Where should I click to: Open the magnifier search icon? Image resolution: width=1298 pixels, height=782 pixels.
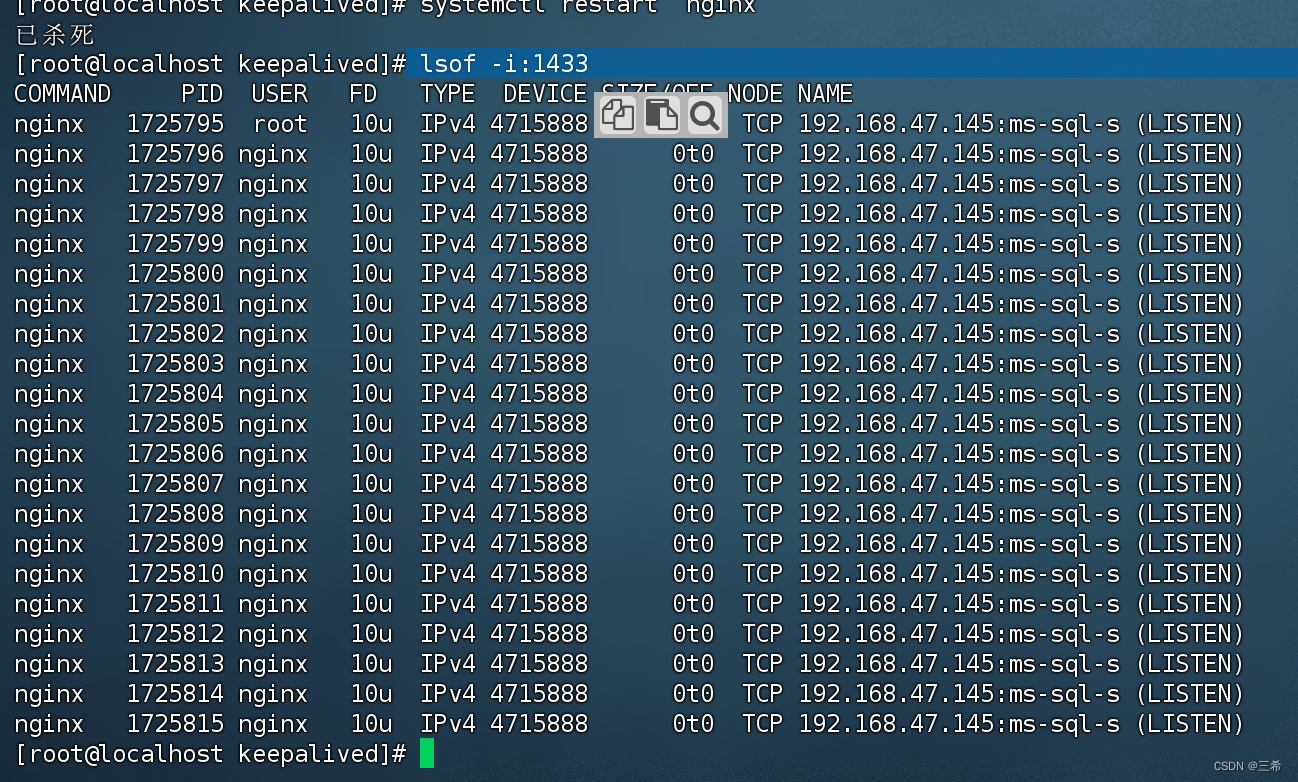[704, 116]
